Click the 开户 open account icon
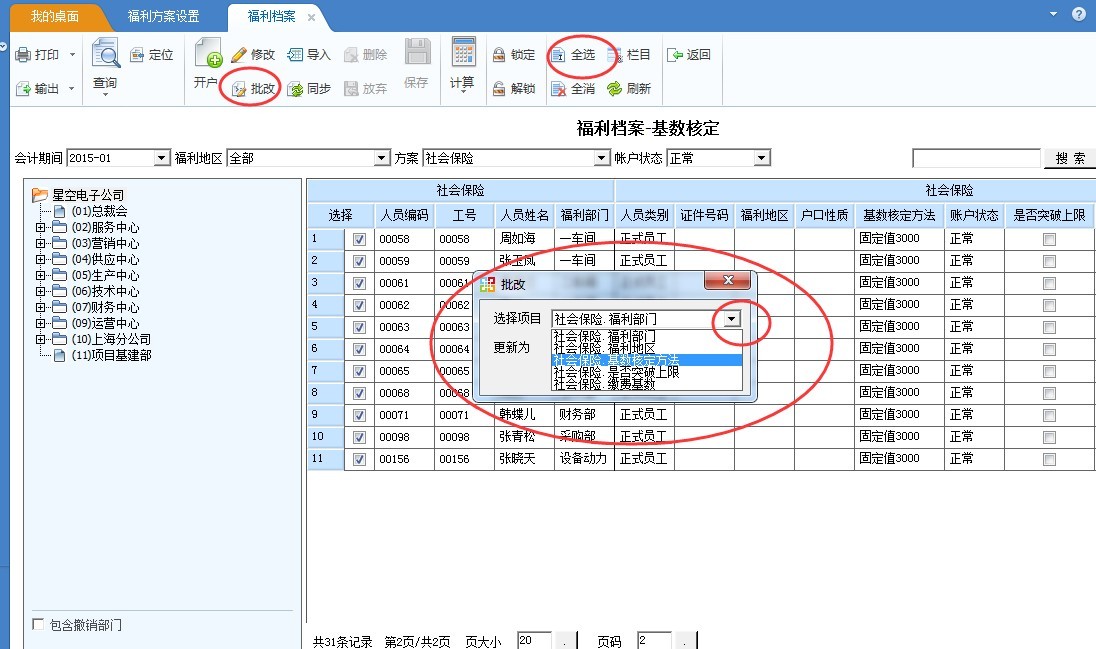Screen dimensions: 1096x649 pyautogui.click(x=208, y=53)
